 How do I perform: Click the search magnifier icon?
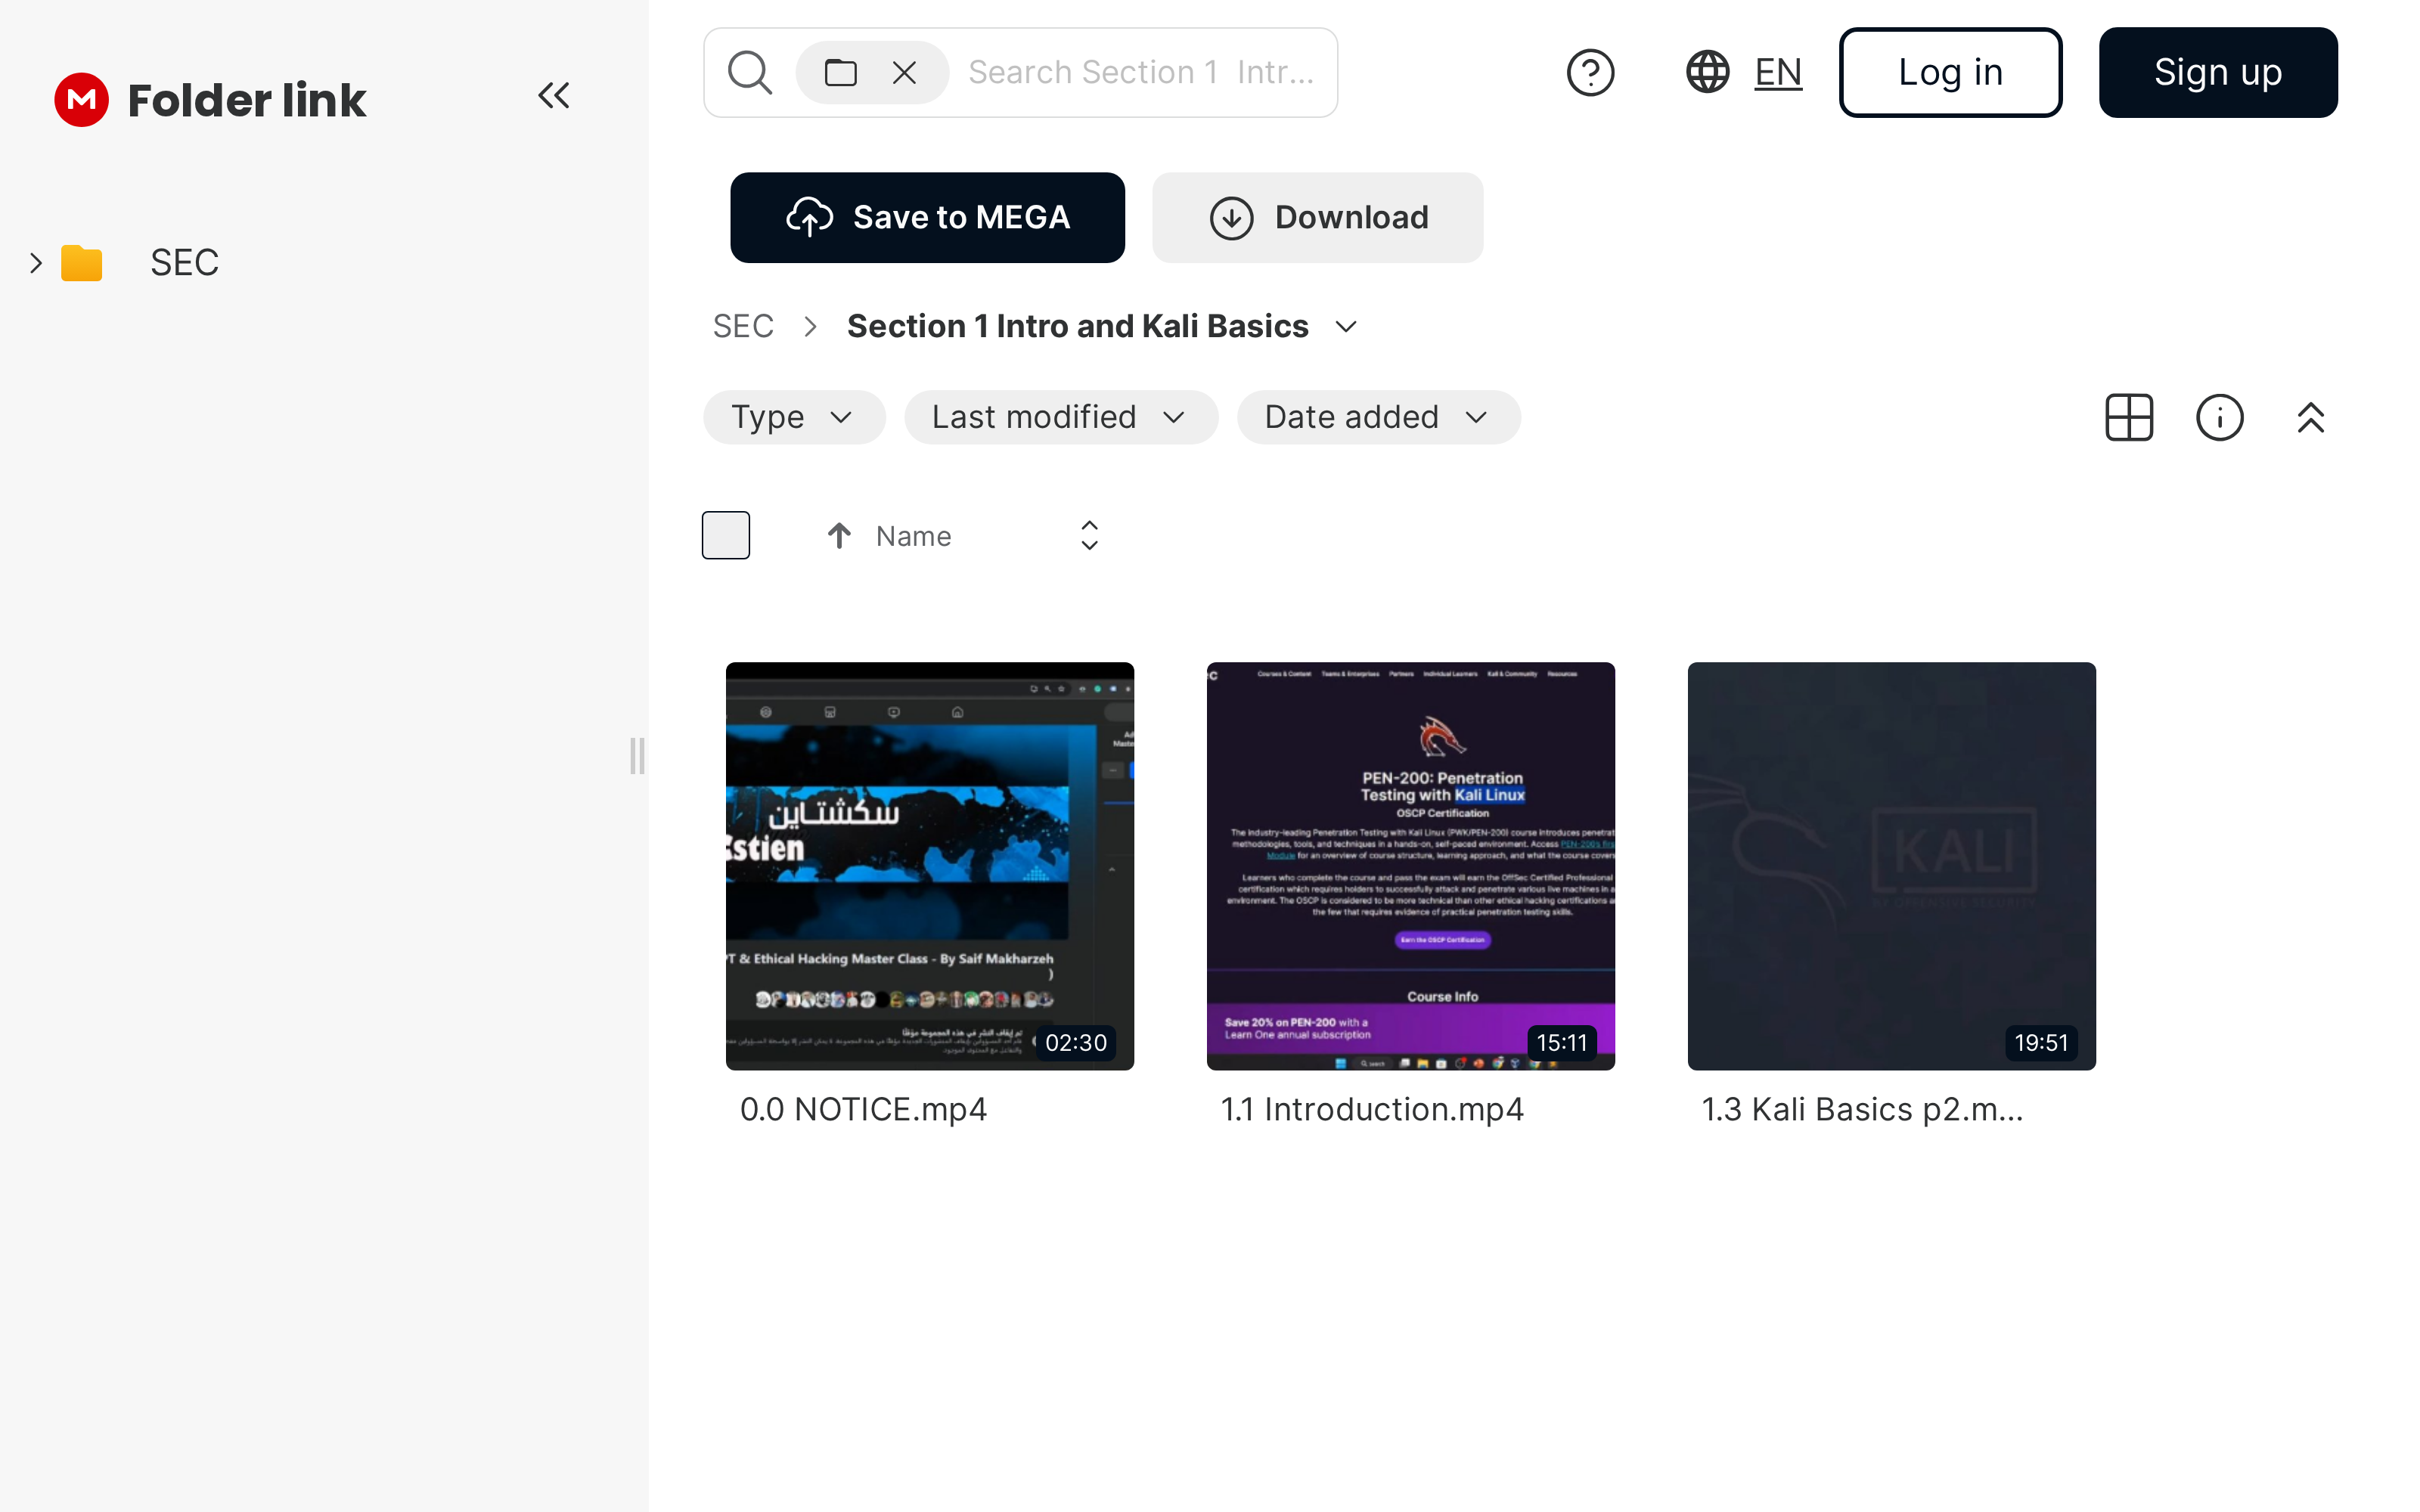click(x=749, y=73)
